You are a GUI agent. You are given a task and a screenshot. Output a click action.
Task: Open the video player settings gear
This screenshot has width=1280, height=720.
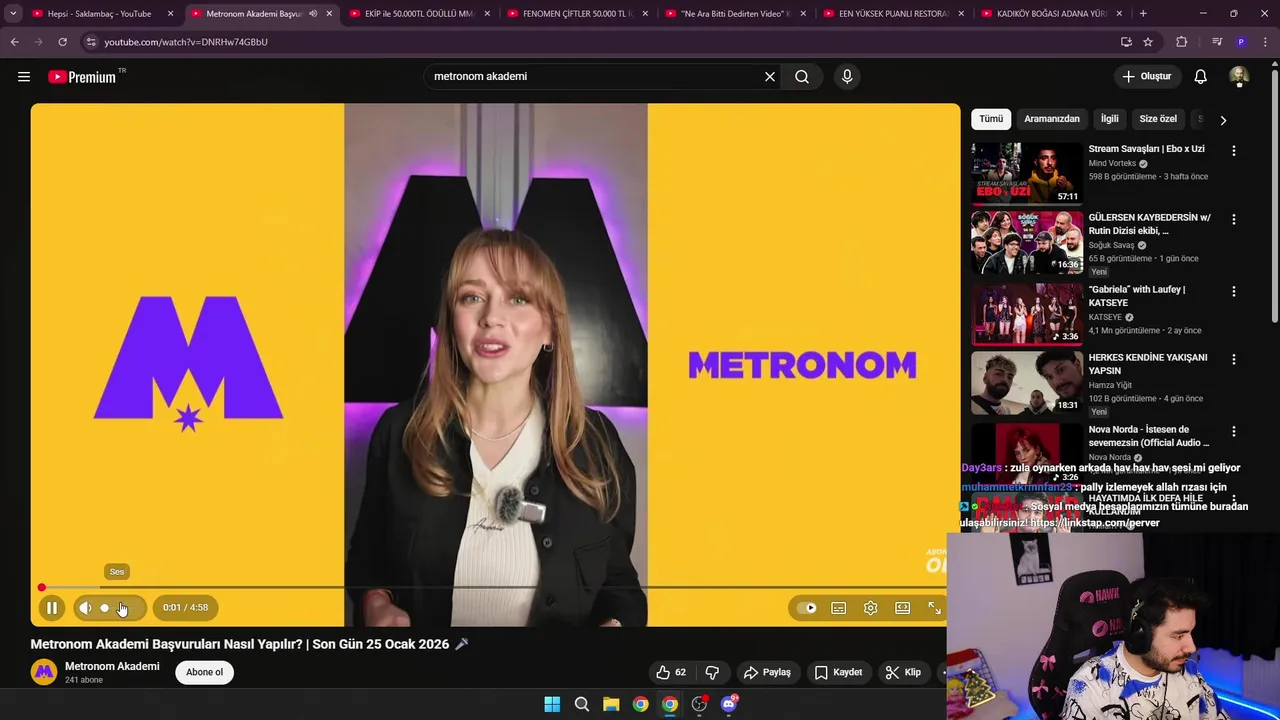click(x=871, y=608)
